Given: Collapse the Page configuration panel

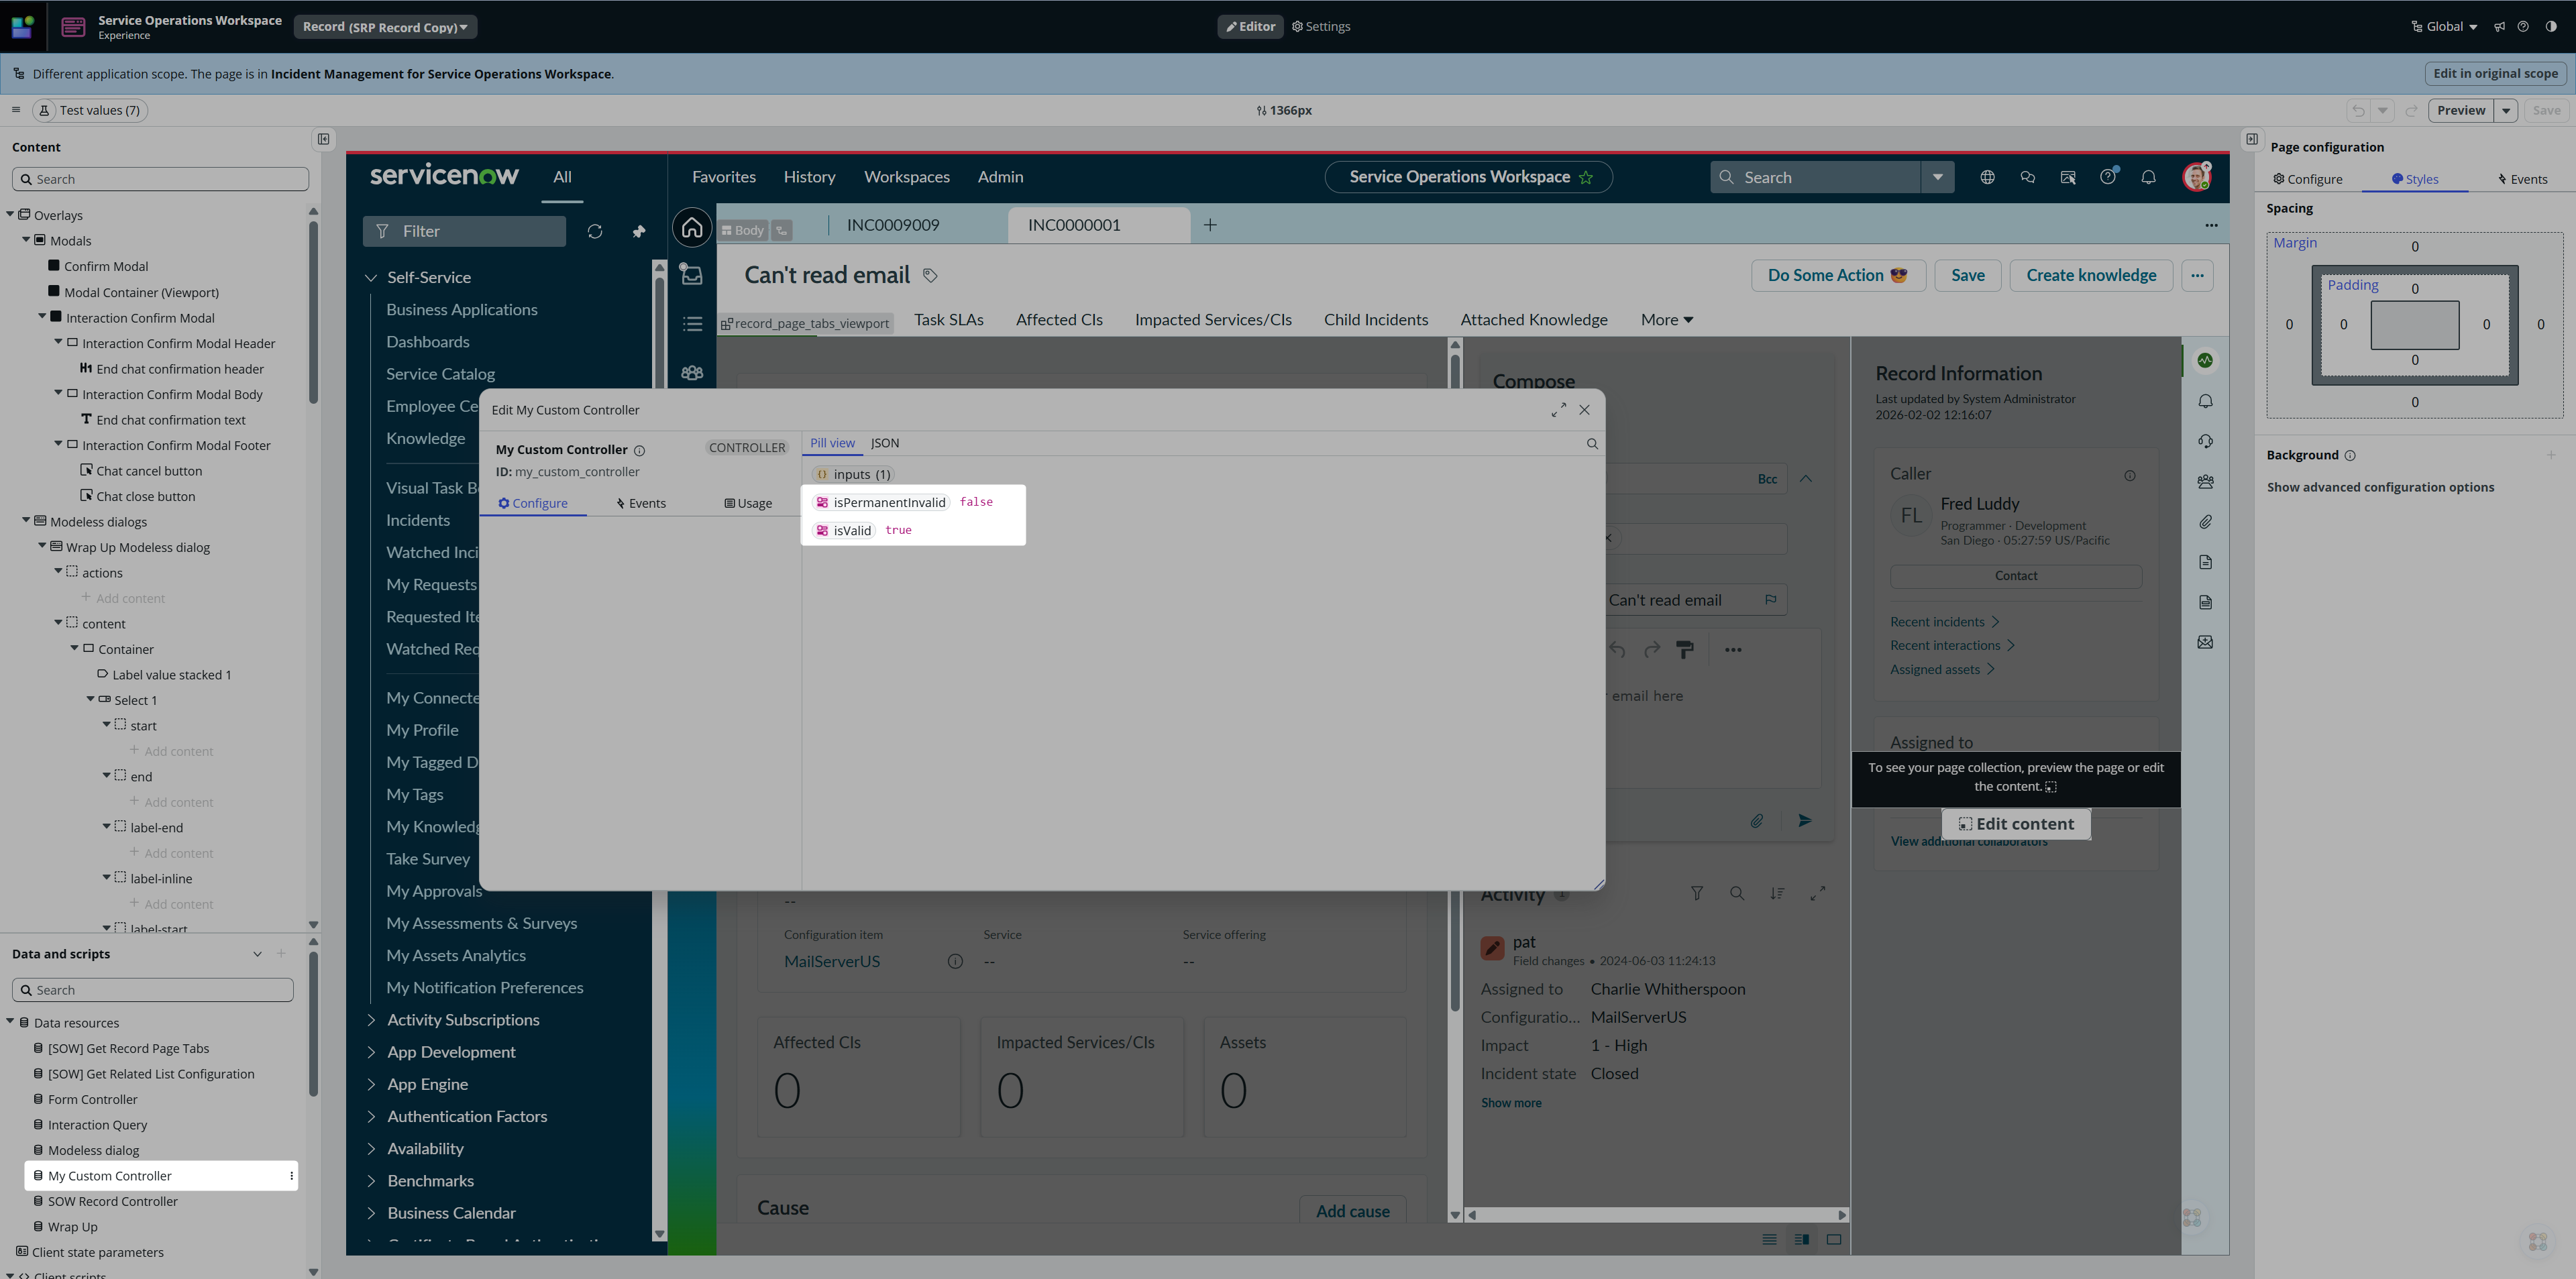Looking at the screenshot, I should [2252, 140].
